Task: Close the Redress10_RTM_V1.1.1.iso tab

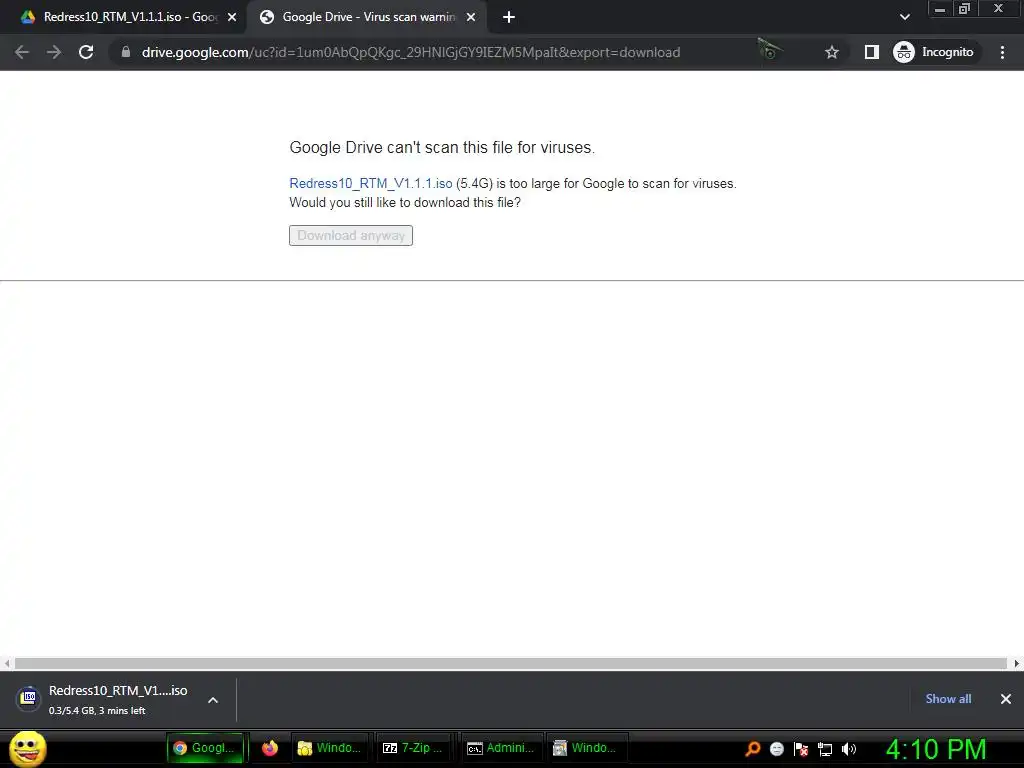Action: click(x=232, y=18)
